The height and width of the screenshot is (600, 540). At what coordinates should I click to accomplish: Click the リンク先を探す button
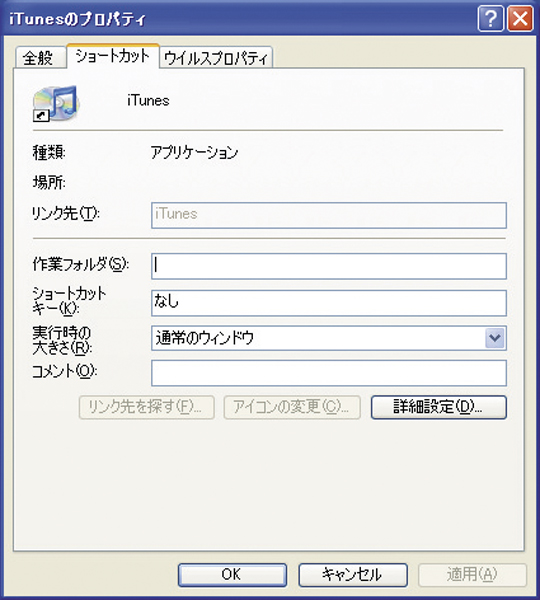click(147, 407)
